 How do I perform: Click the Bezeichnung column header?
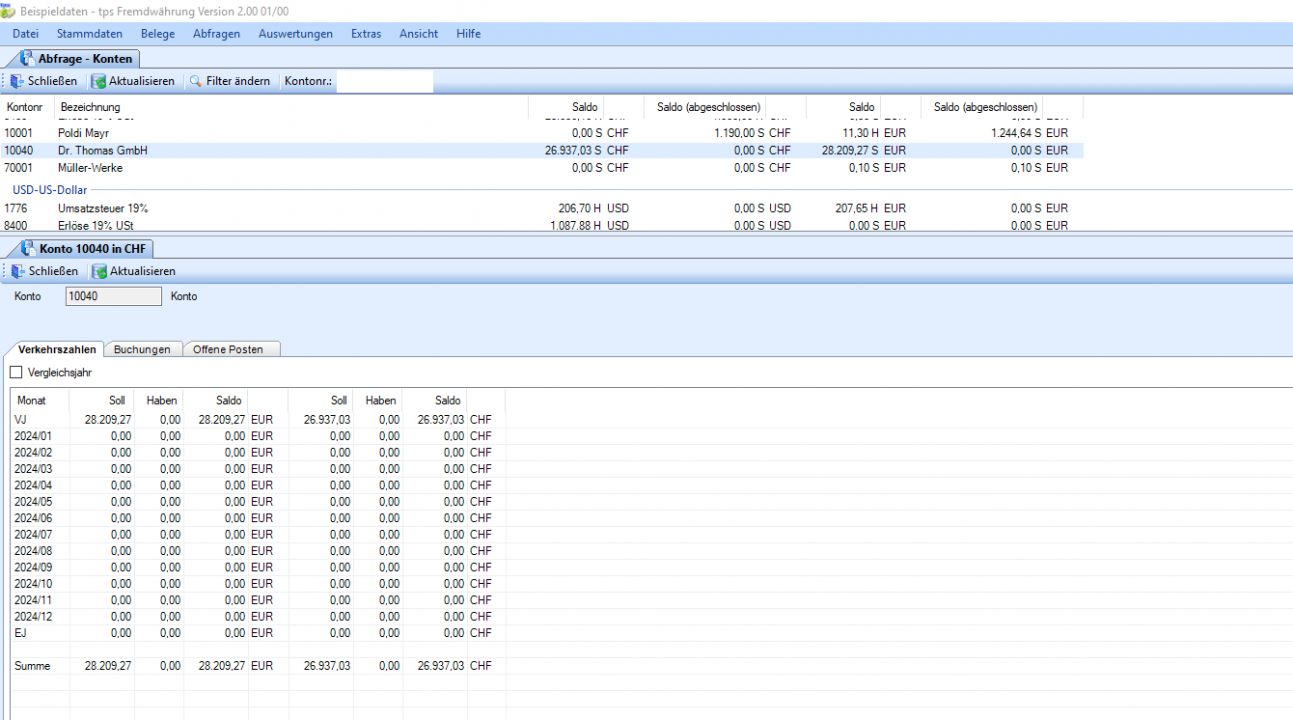tap(90, 107)
